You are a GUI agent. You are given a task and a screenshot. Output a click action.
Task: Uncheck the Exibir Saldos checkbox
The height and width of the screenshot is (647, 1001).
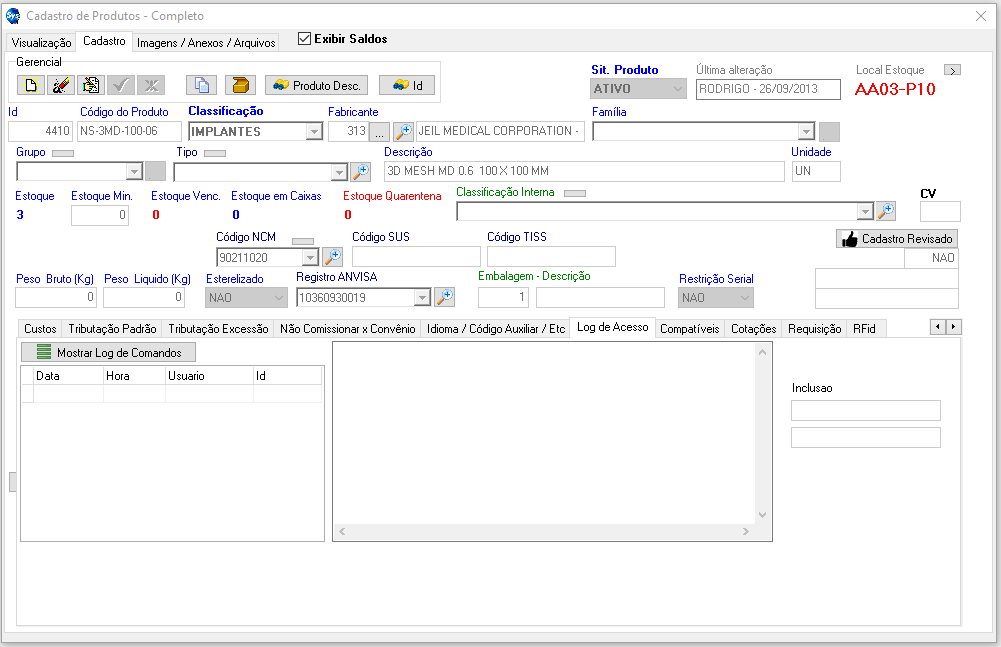(x=305, y=39)
